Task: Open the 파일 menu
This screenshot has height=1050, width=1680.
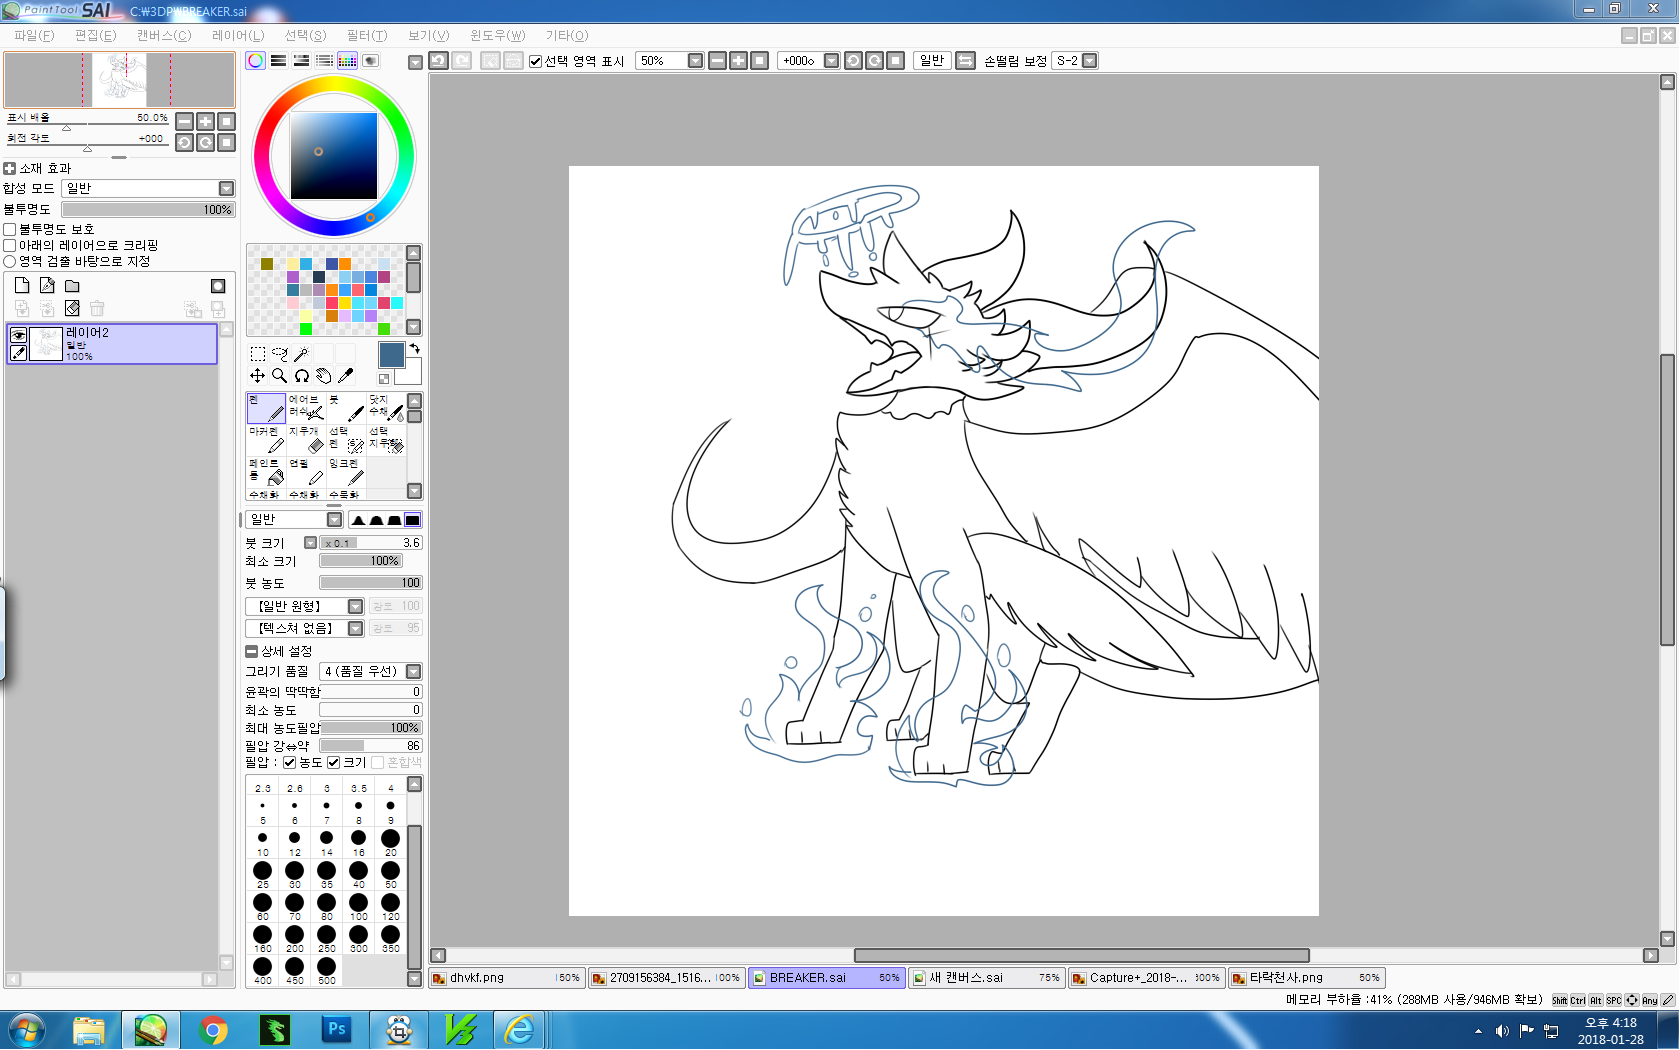Action: pyautogui.click(x=34, y=36)
